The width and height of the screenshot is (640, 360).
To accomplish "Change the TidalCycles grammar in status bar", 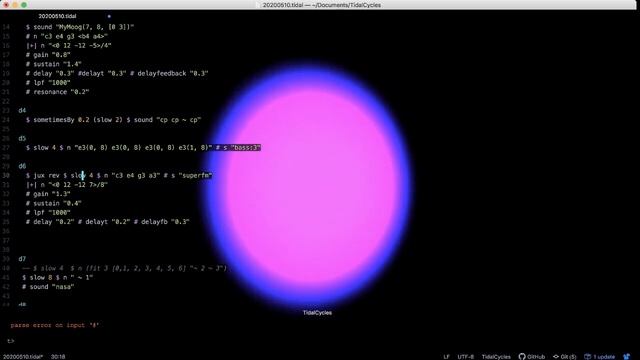I will (x=496, y=356).
